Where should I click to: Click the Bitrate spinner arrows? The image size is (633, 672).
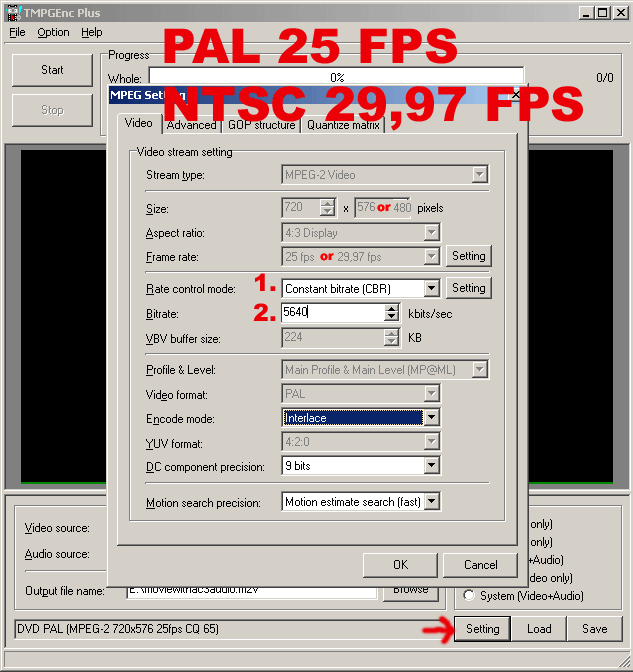(391, 313)
